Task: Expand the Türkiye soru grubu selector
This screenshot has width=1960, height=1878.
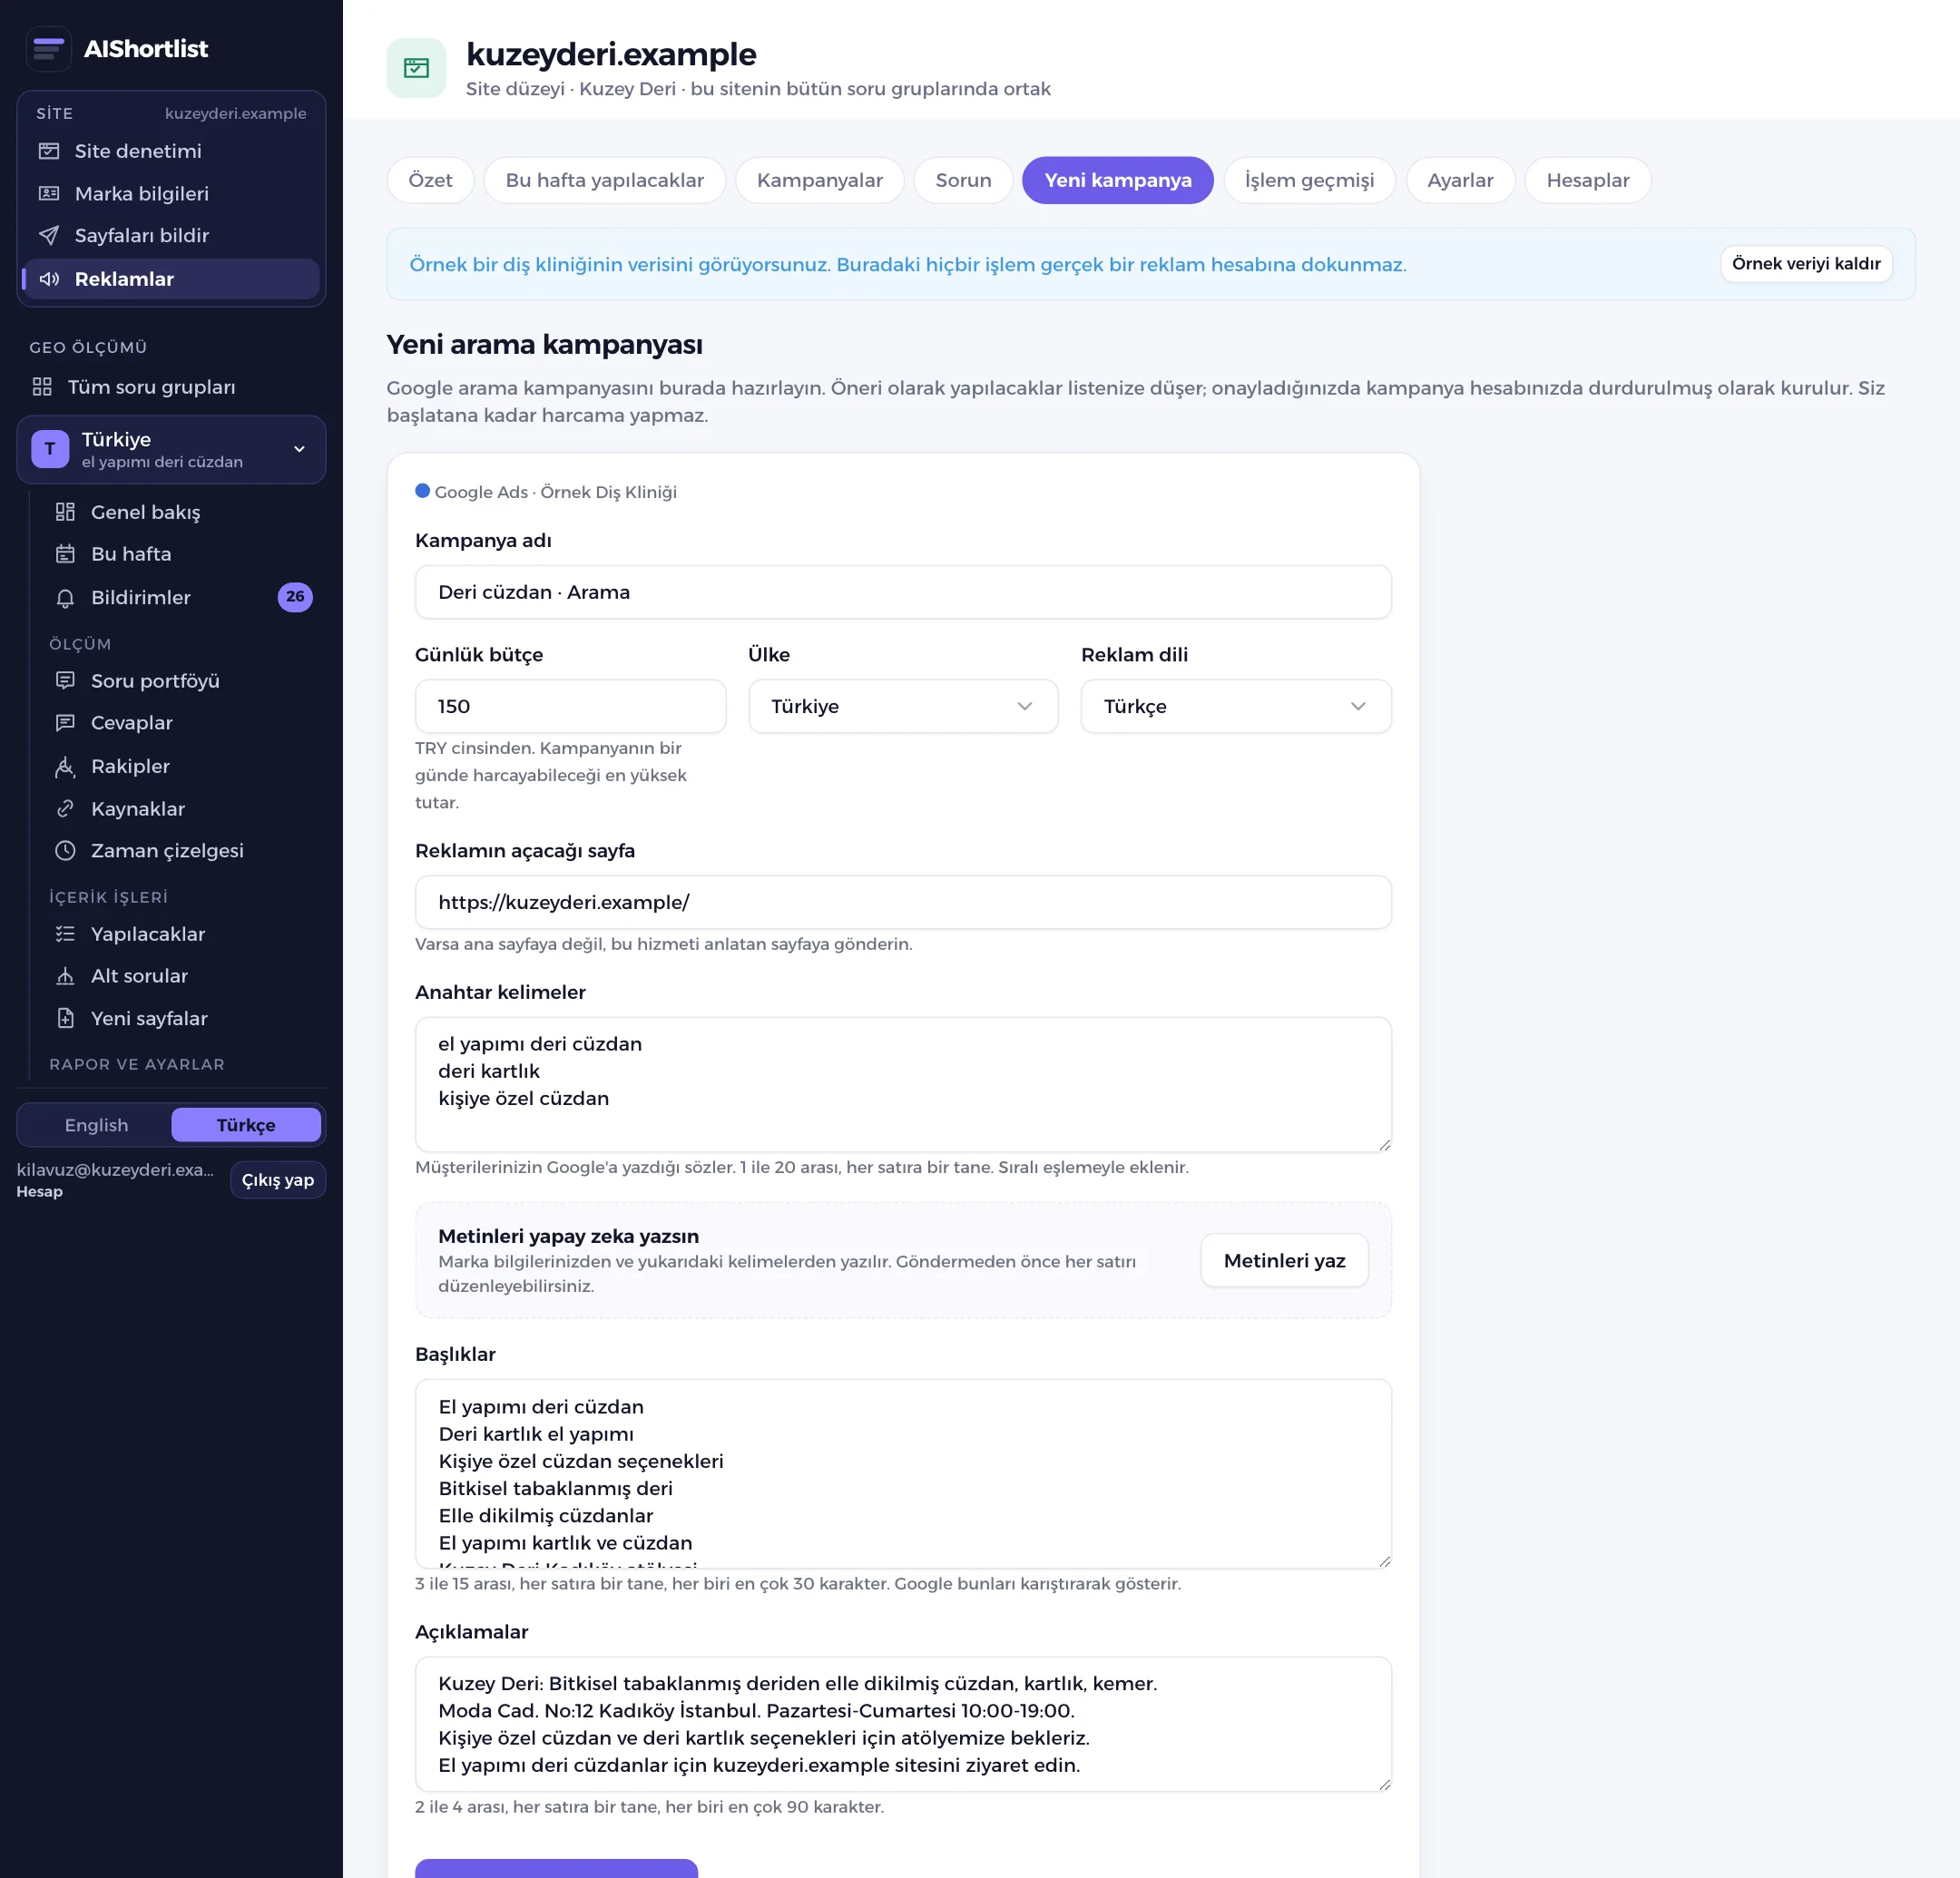Action: click(171, 450)
